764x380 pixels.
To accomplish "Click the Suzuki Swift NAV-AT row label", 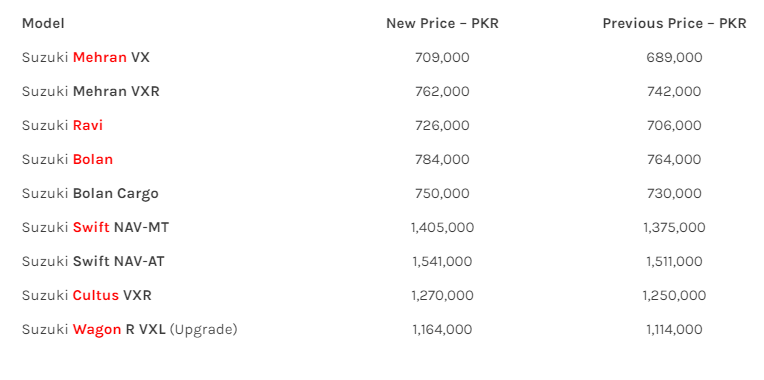I will [x=93, y=262].
